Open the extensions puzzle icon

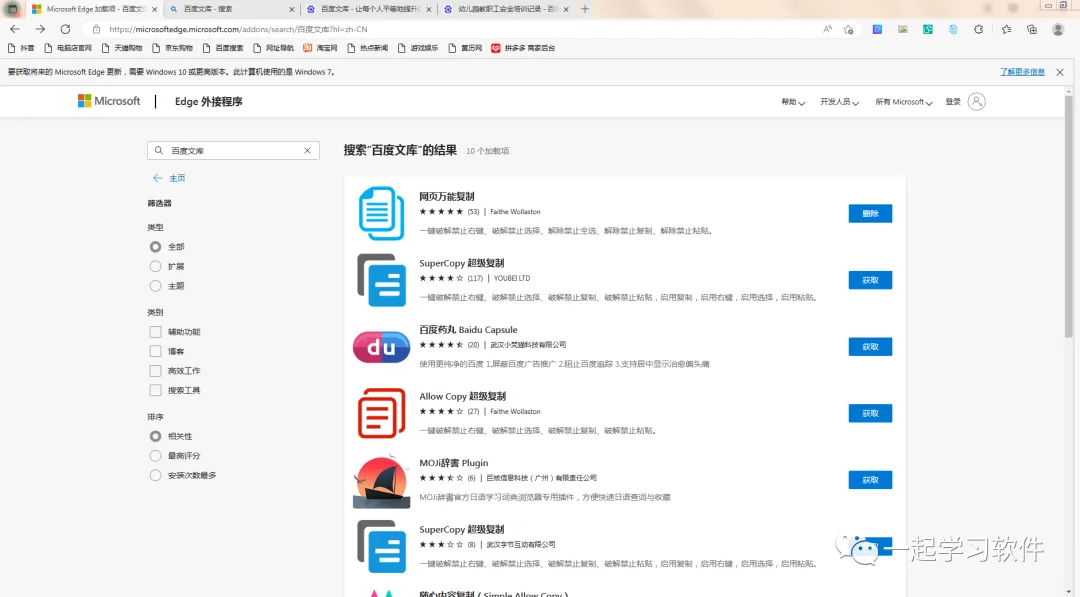point(979,29)
